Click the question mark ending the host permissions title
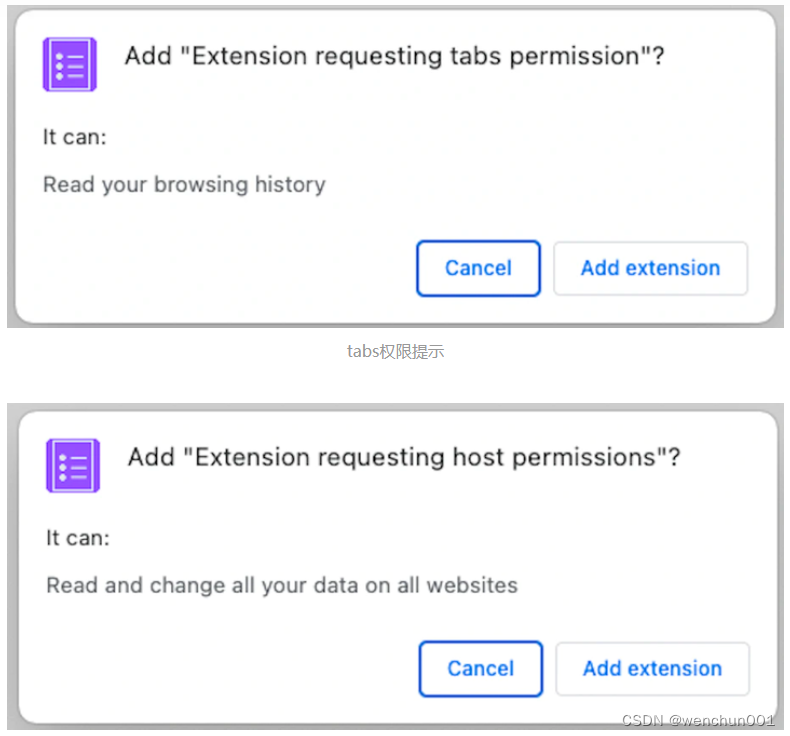This screenshot has width=790, height=736. [674, 457]
